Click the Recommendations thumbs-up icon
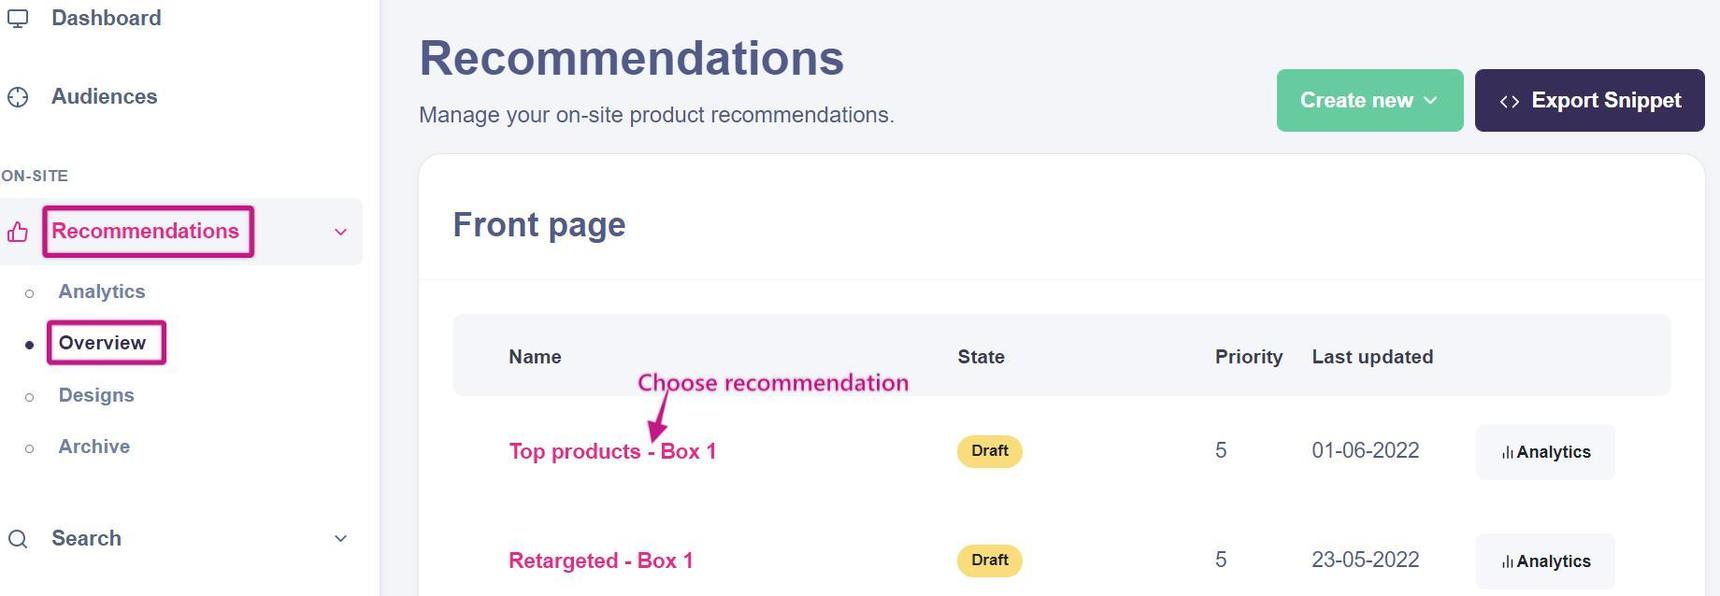This screenshot has height=596, width=1720. click(18, 232)
